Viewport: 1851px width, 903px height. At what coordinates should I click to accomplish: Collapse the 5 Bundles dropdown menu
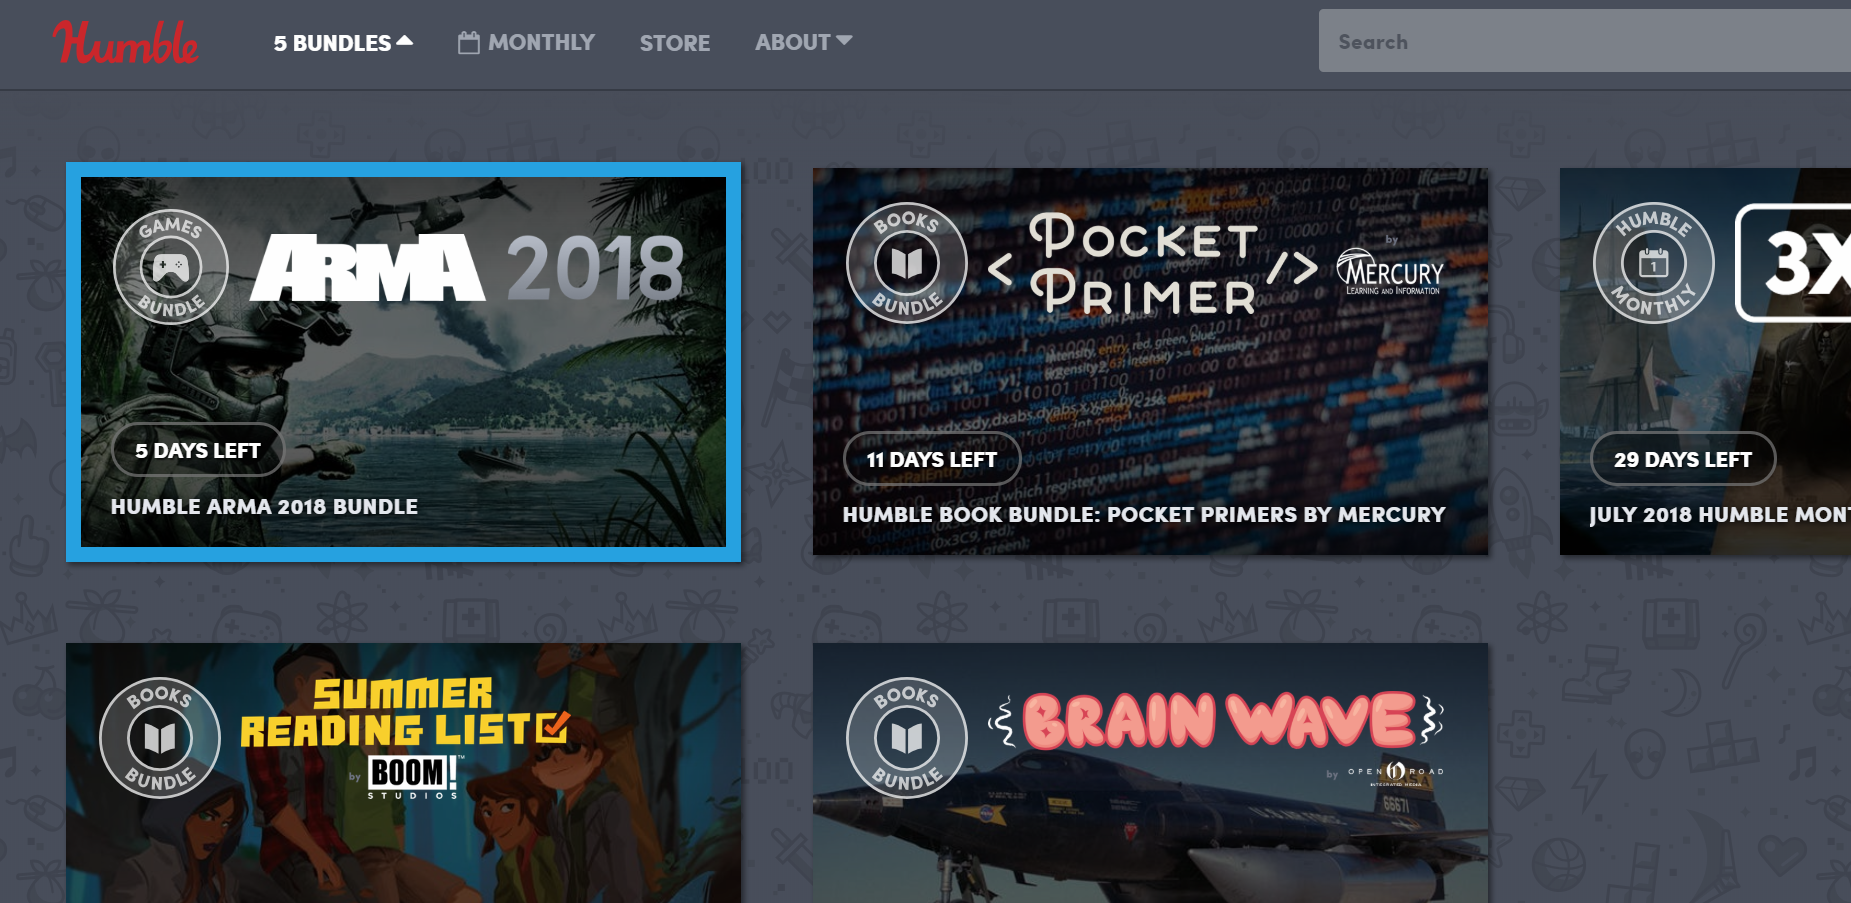pos(342,43)
